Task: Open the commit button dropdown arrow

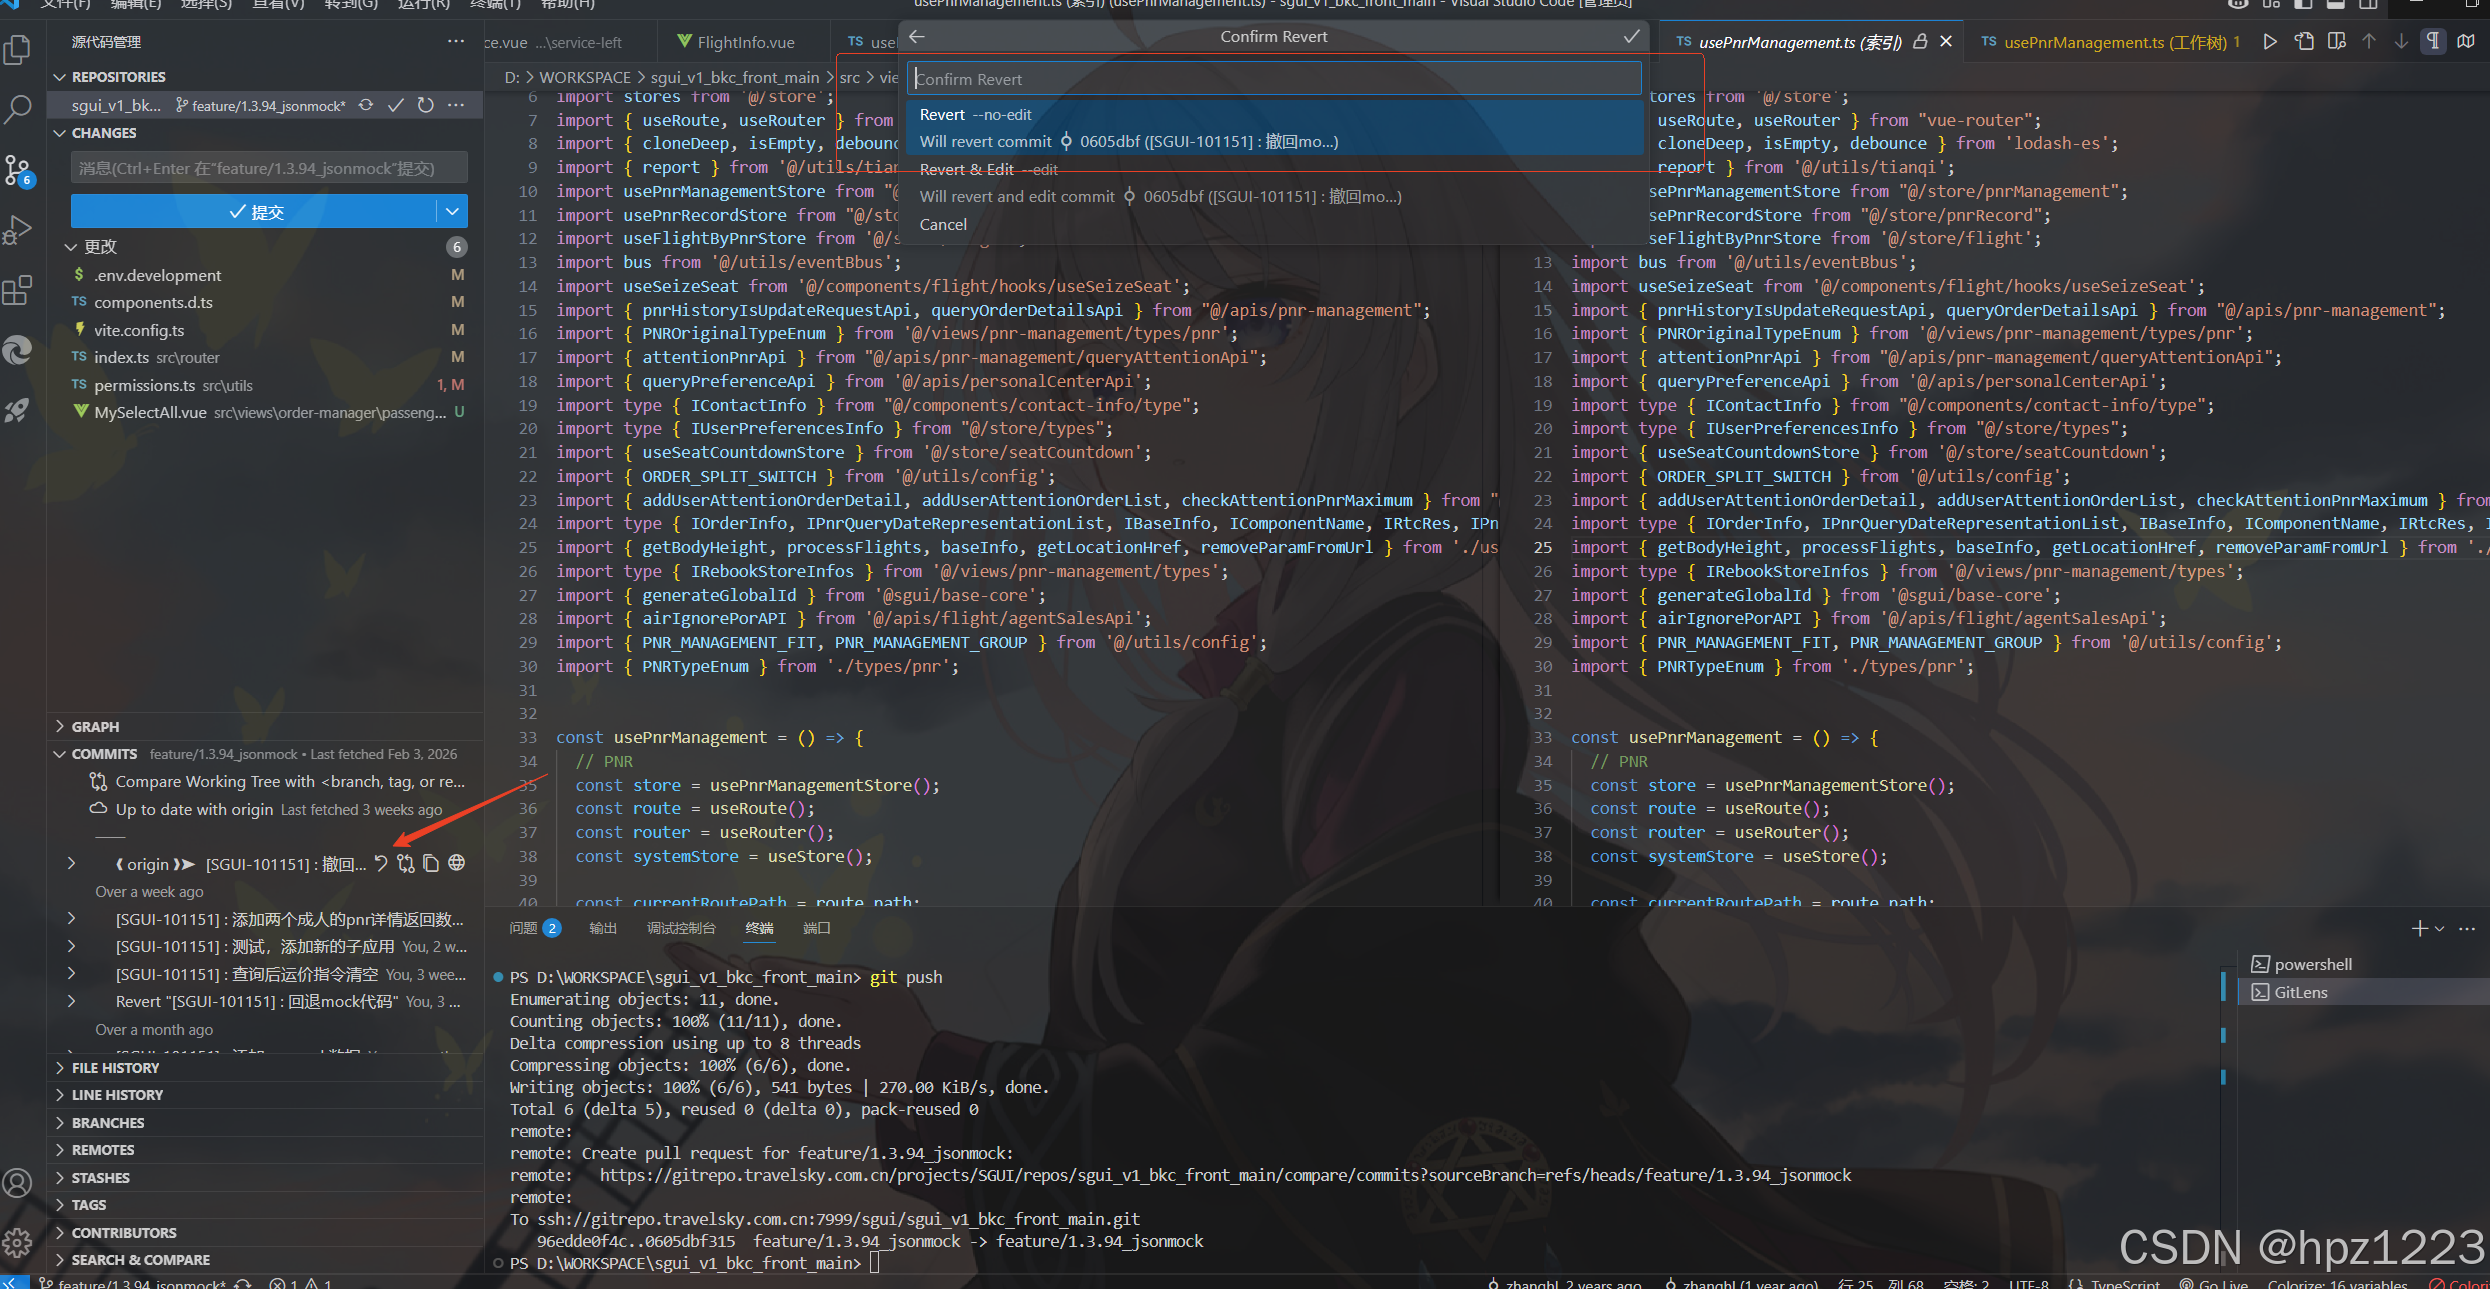Action: (452, 211)
